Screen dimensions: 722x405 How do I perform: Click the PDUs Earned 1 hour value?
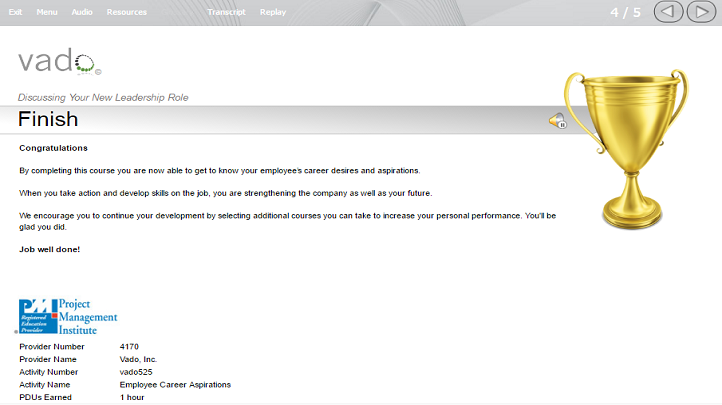132,397
